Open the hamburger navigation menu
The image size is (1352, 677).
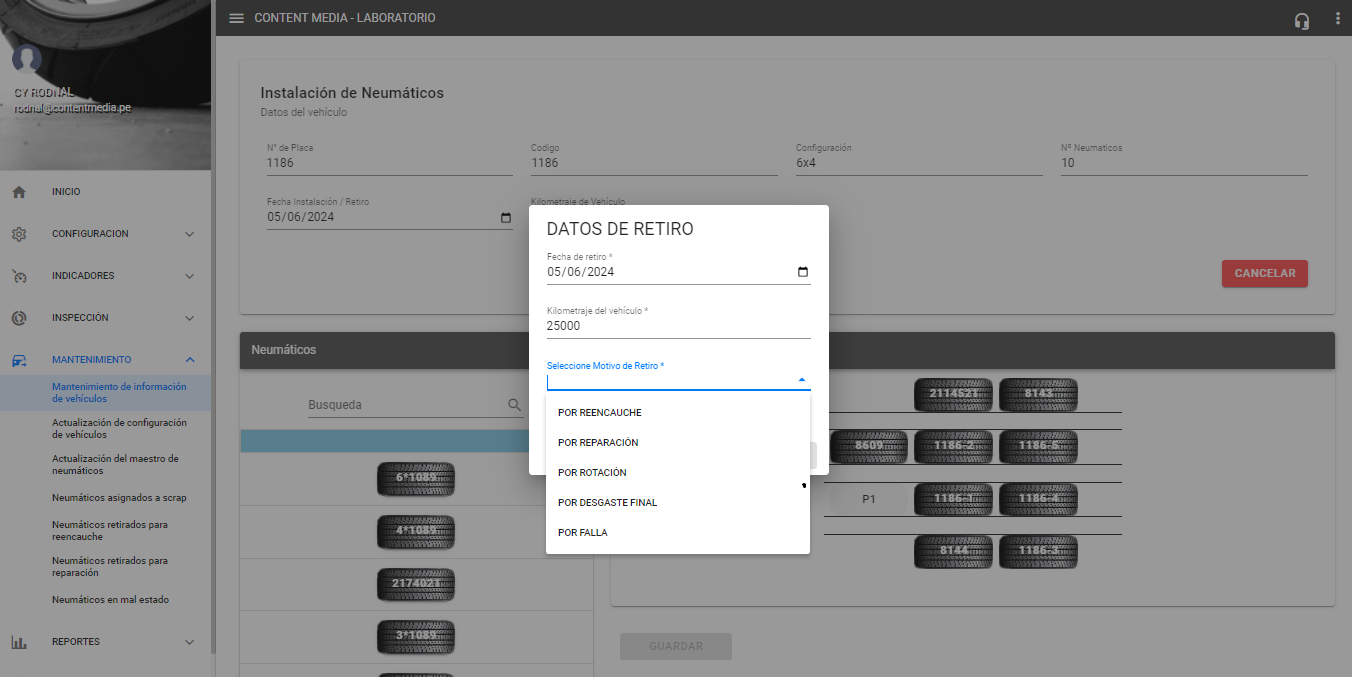click(x=237, y=18)
